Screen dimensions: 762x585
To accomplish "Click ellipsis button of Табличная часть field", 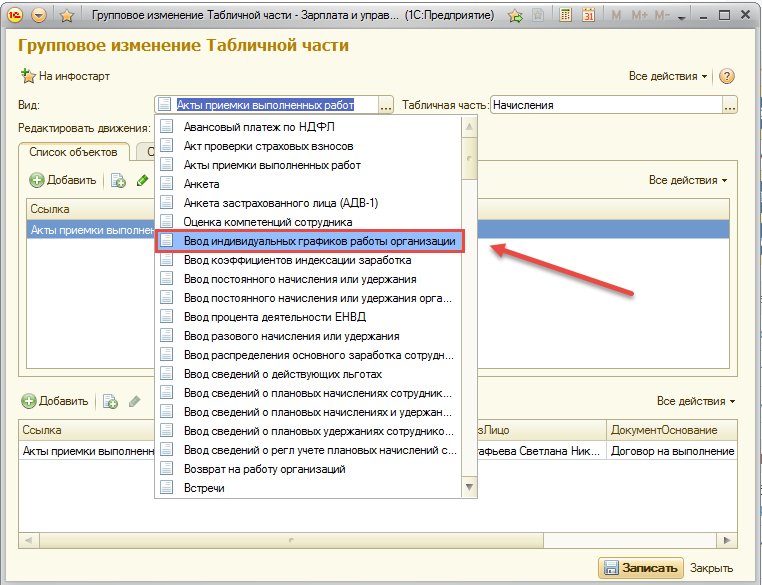I will (x=730, y=105).
